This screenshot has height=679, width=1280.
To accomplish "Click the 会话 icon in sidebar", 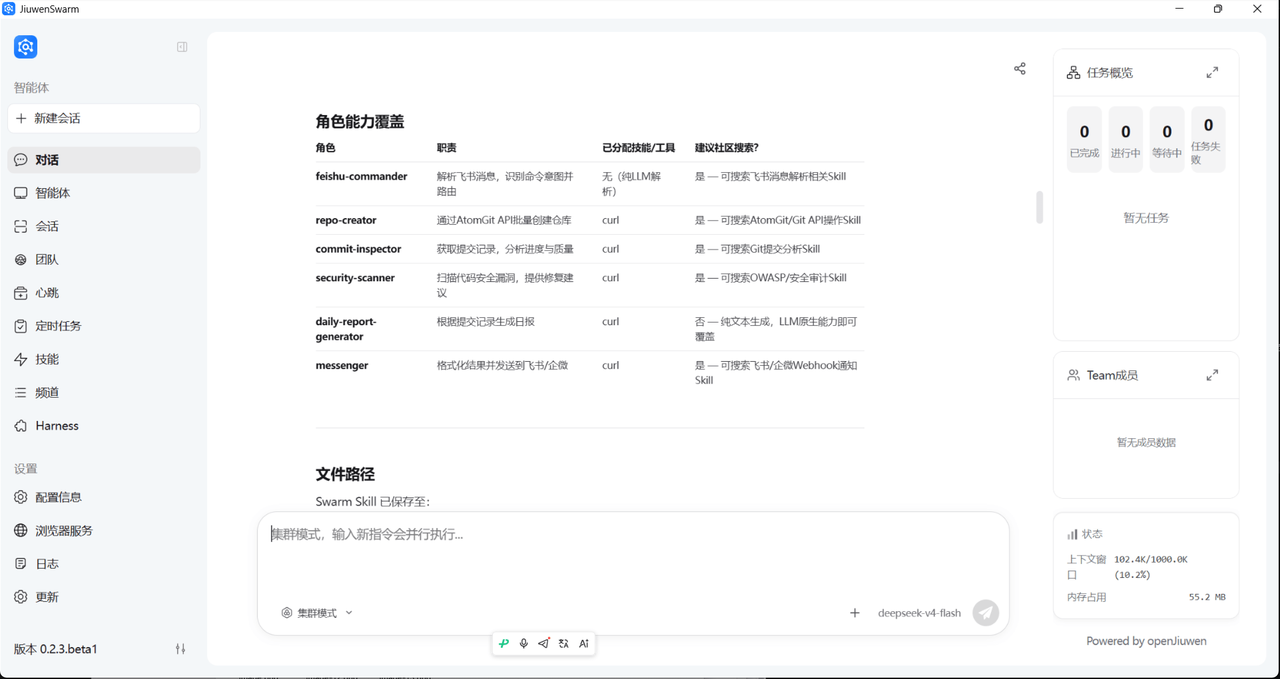I will (21, 226).
